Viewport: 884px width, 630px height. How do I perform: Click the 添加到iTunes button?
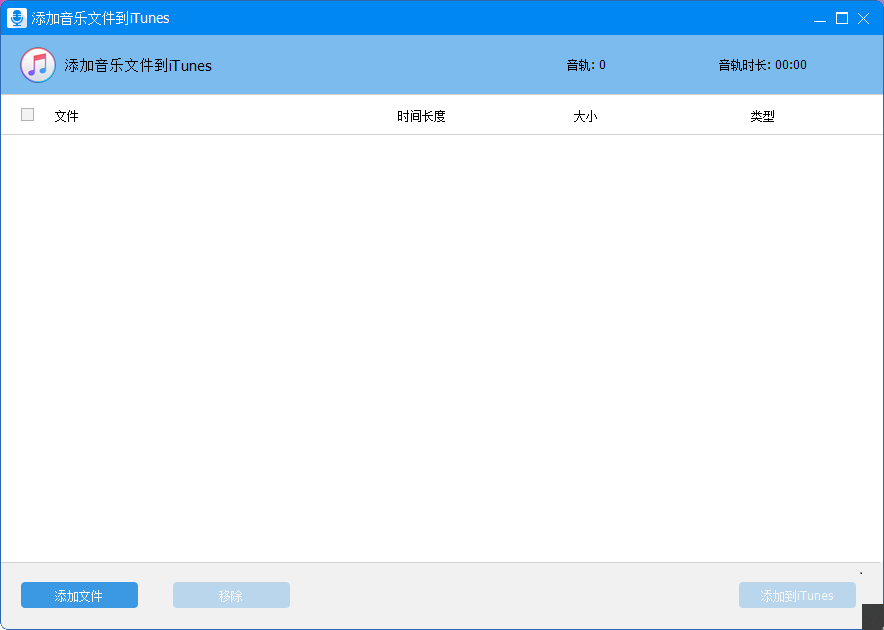point(797,595)
